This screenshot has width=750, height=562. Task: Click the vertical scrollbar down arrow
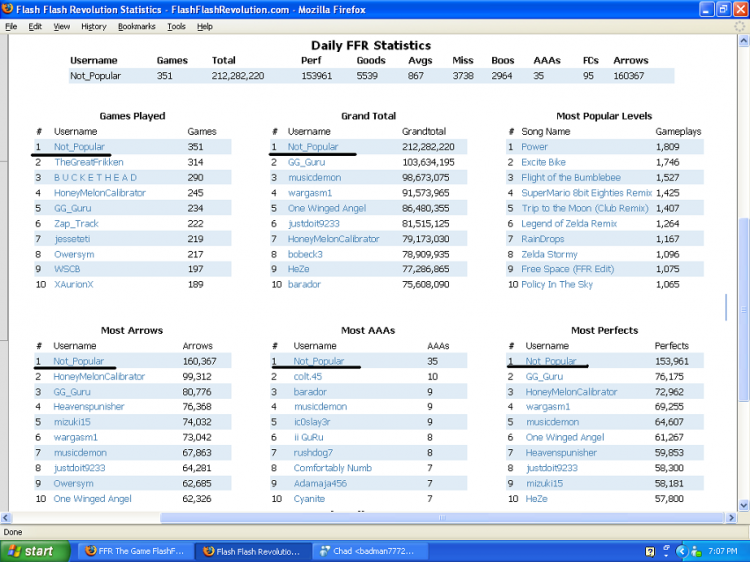pos(743,505)
